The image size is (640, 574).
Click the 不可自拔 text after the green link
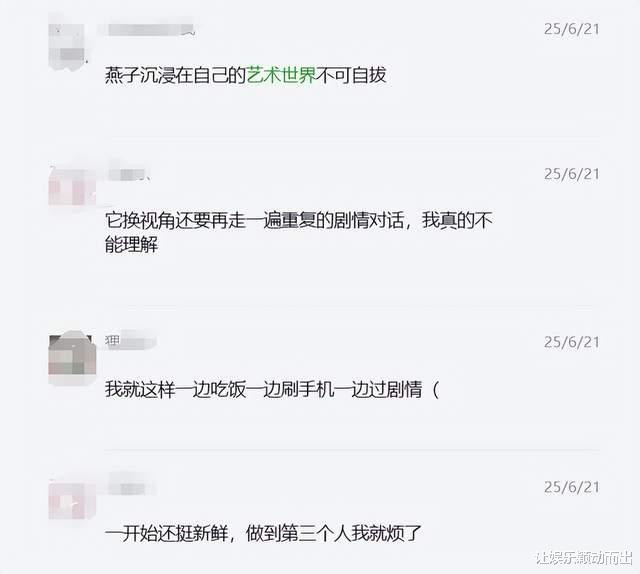tap(351, 76)
